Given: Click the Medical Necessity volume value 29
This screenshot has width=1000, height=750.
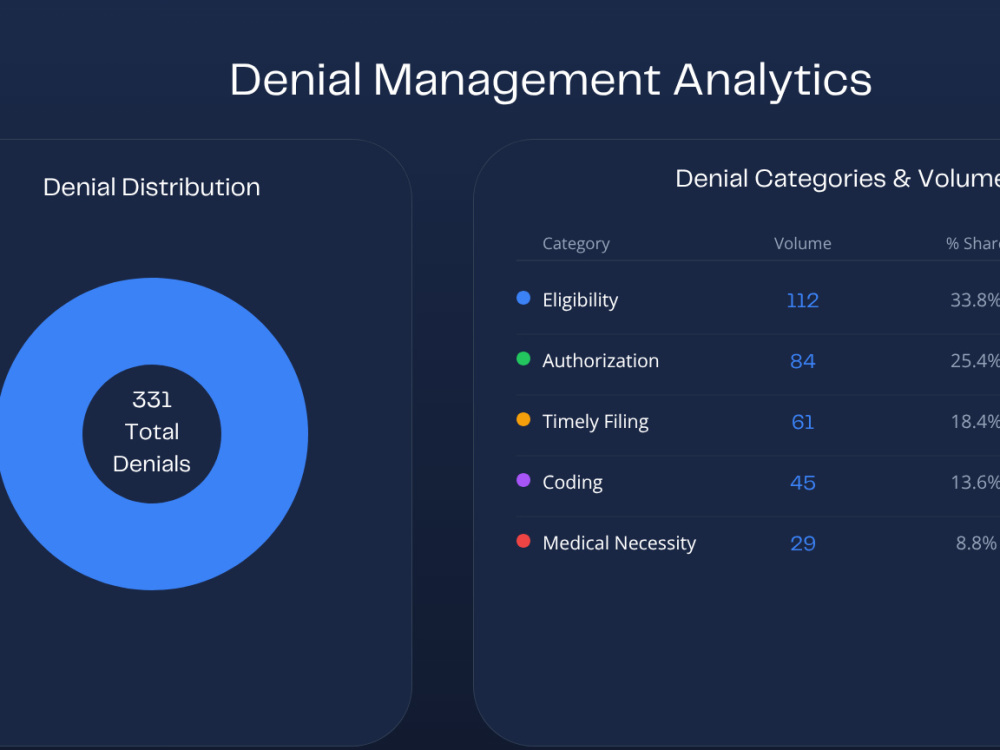Looking at the screenshot, I should (x=802, y=543).
